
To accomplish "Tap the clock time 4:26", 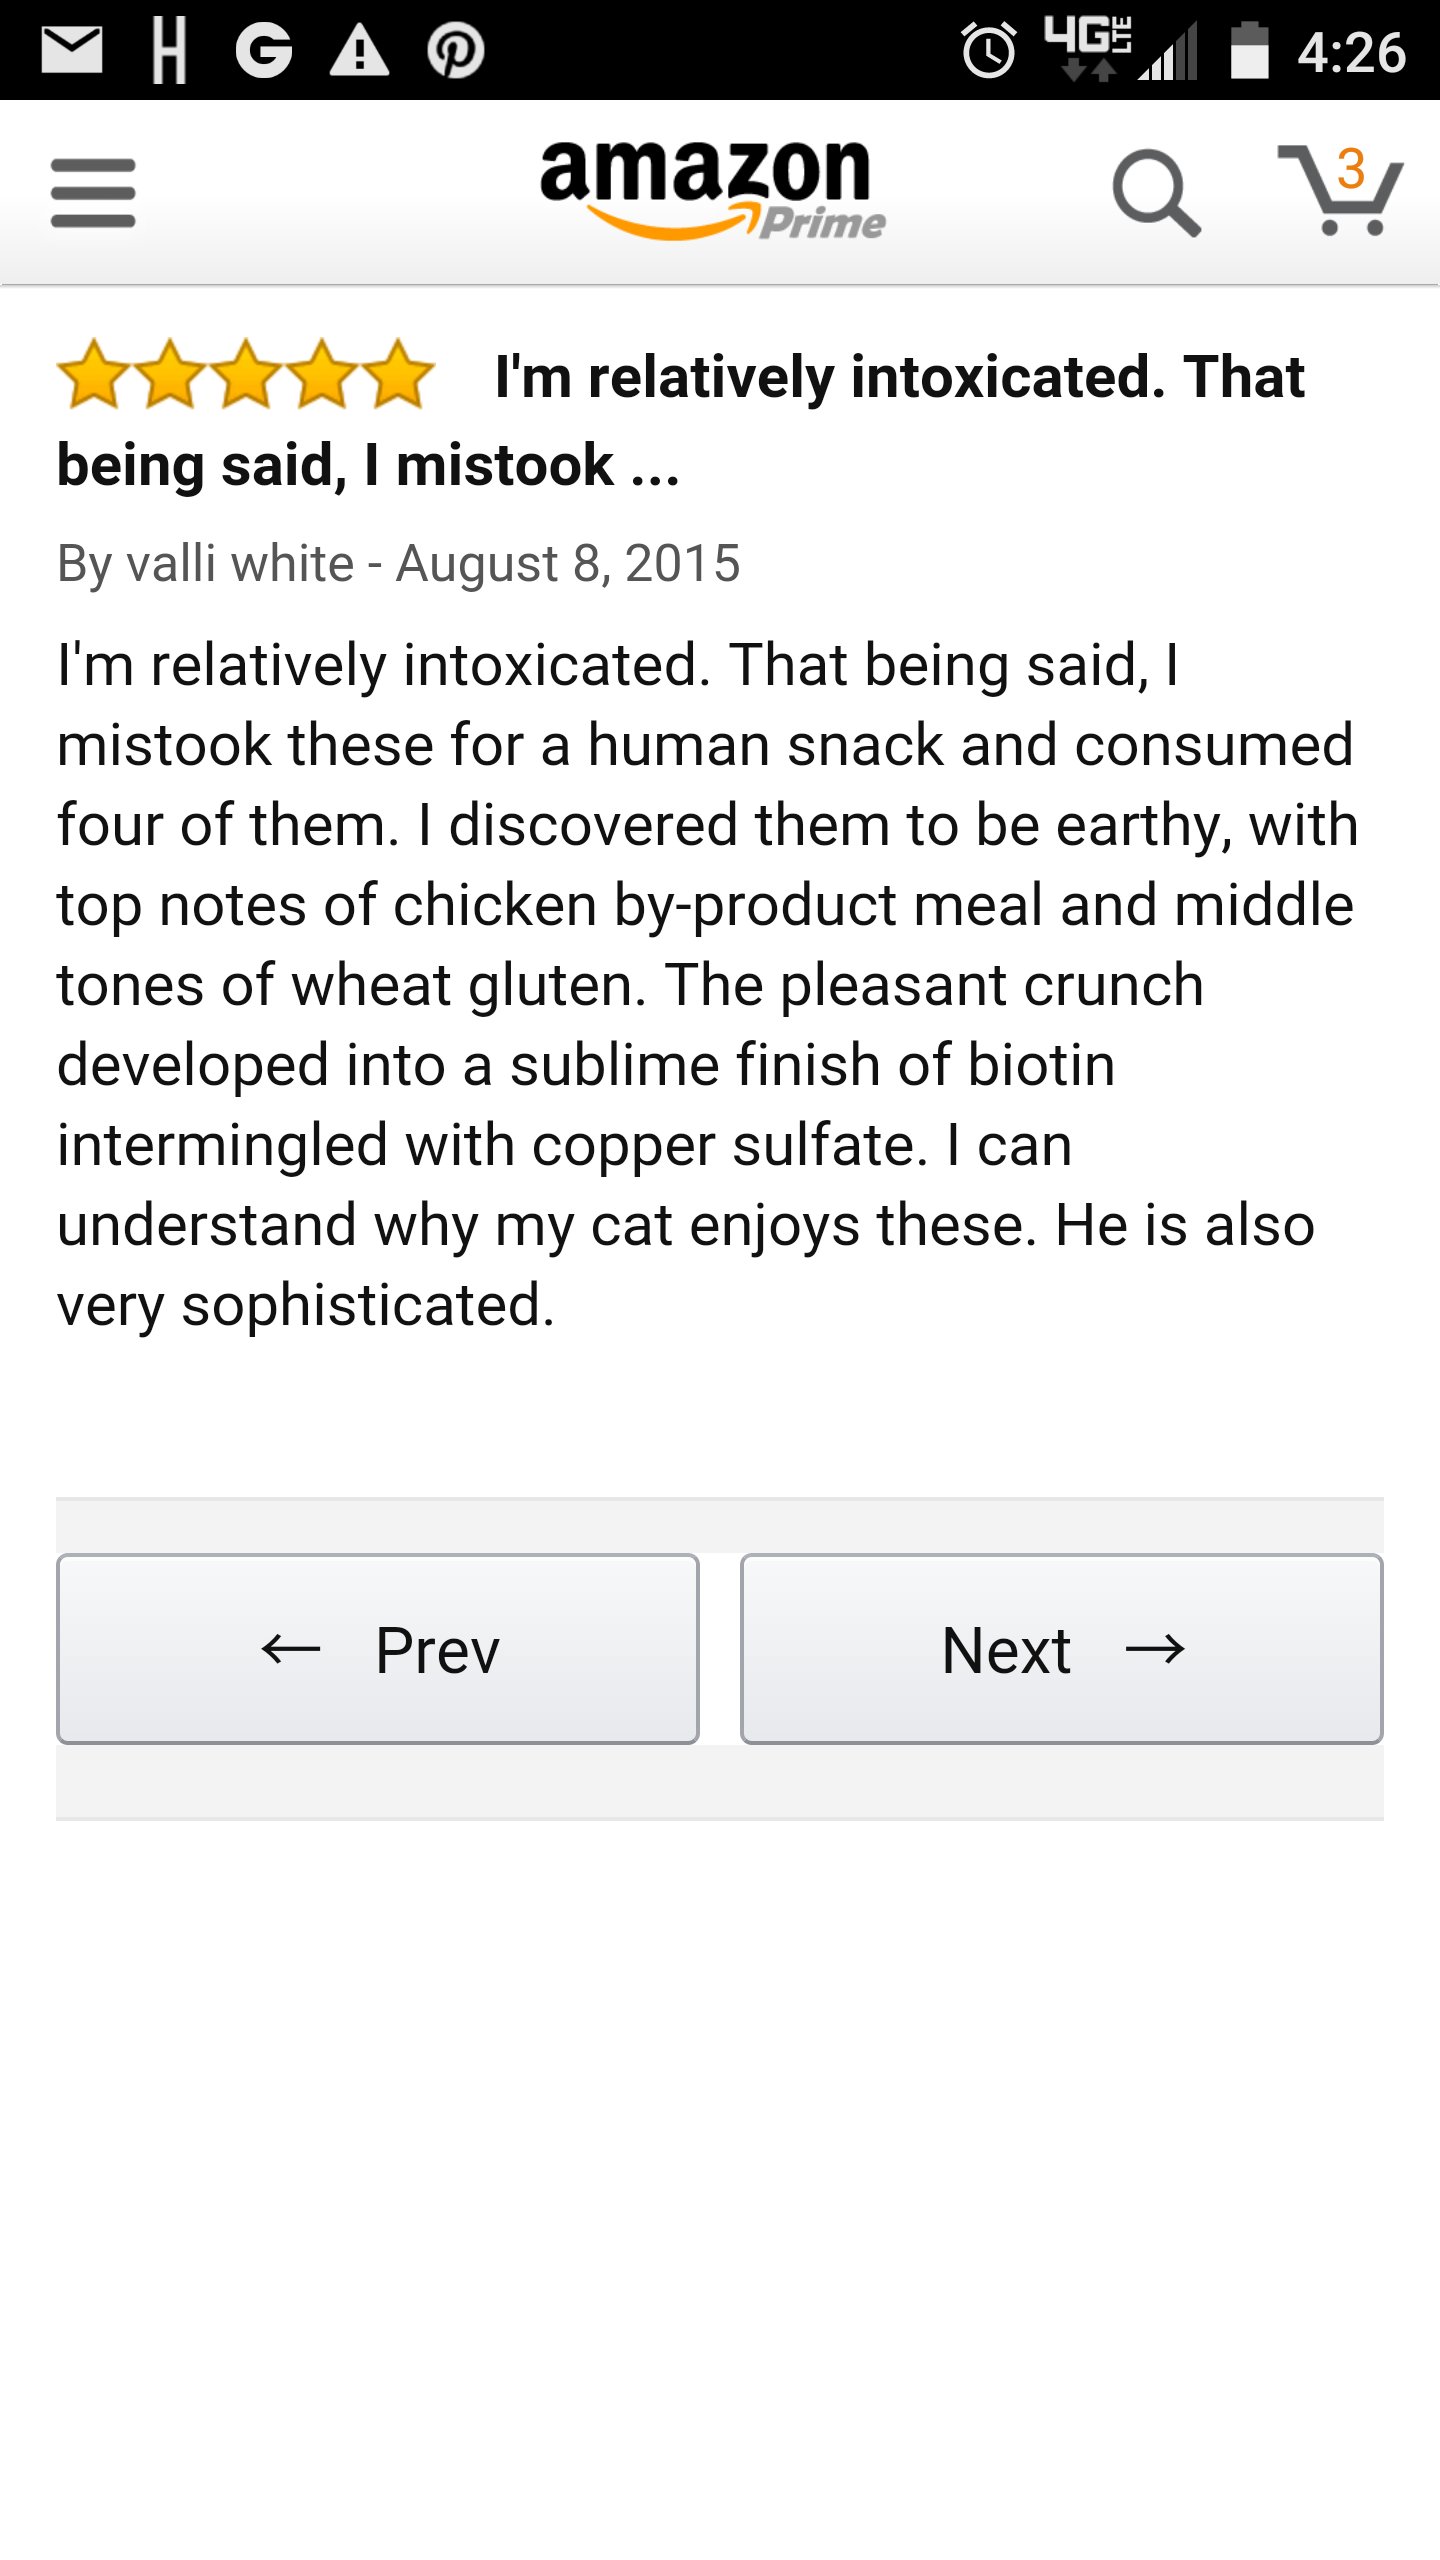I will (1352, 52).
